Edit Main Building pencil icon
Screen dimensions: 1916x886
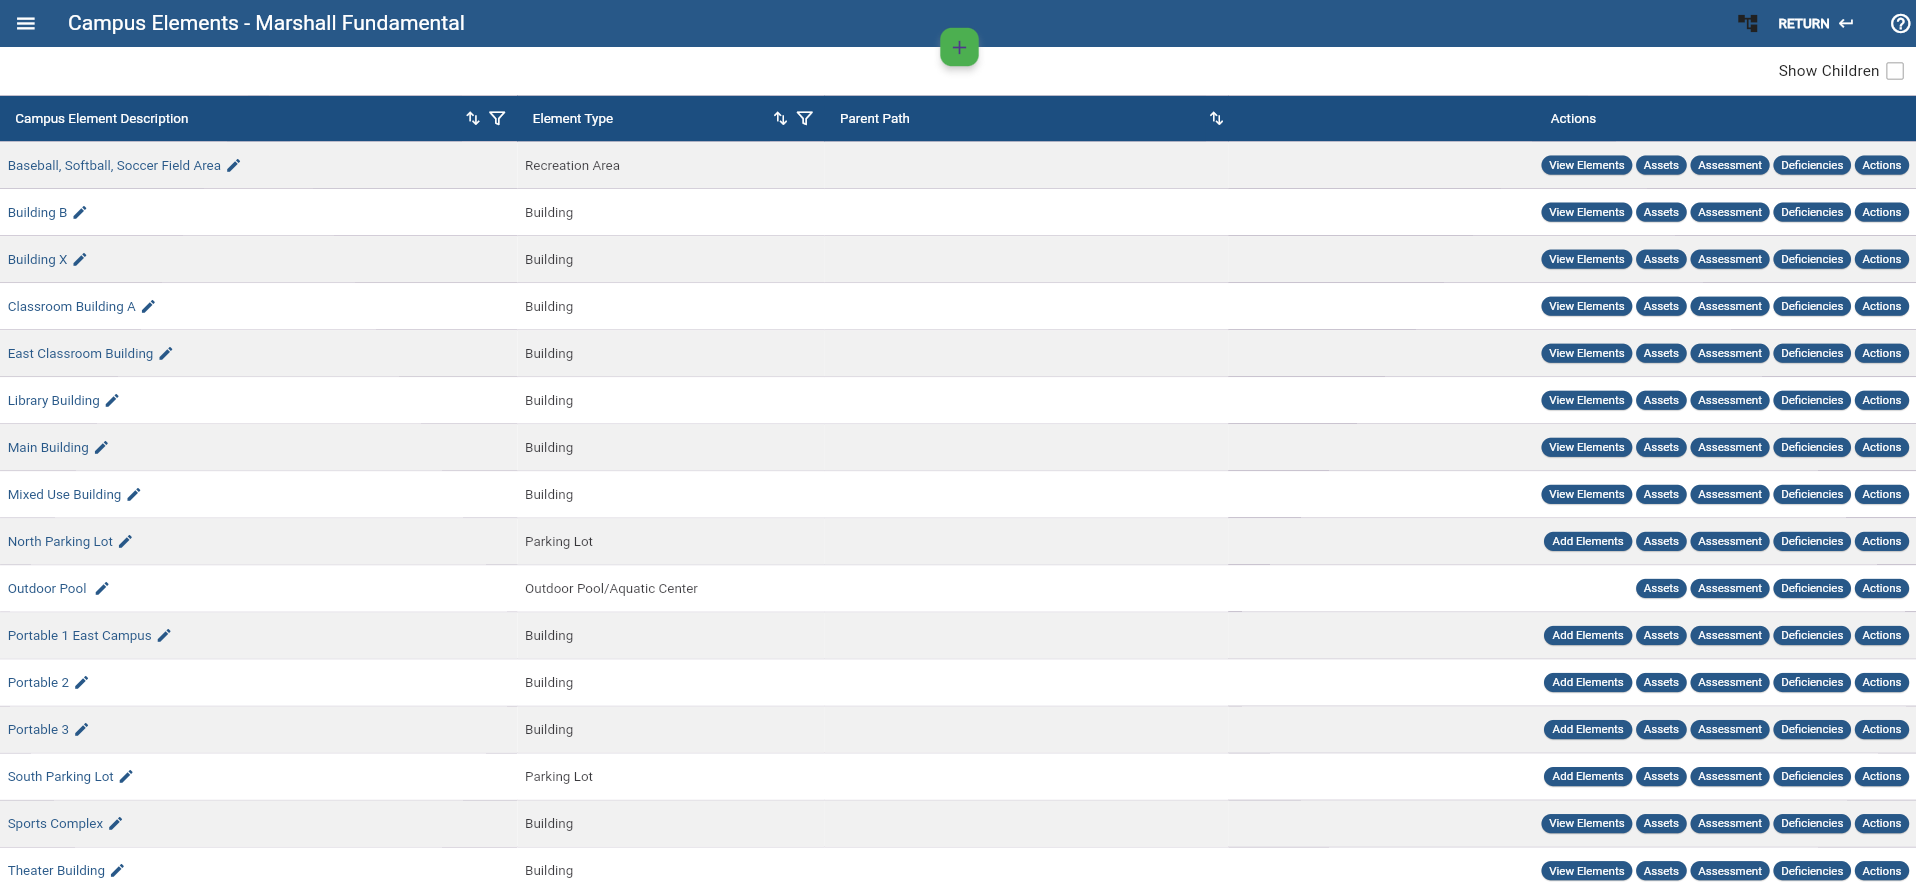[101, 447]
